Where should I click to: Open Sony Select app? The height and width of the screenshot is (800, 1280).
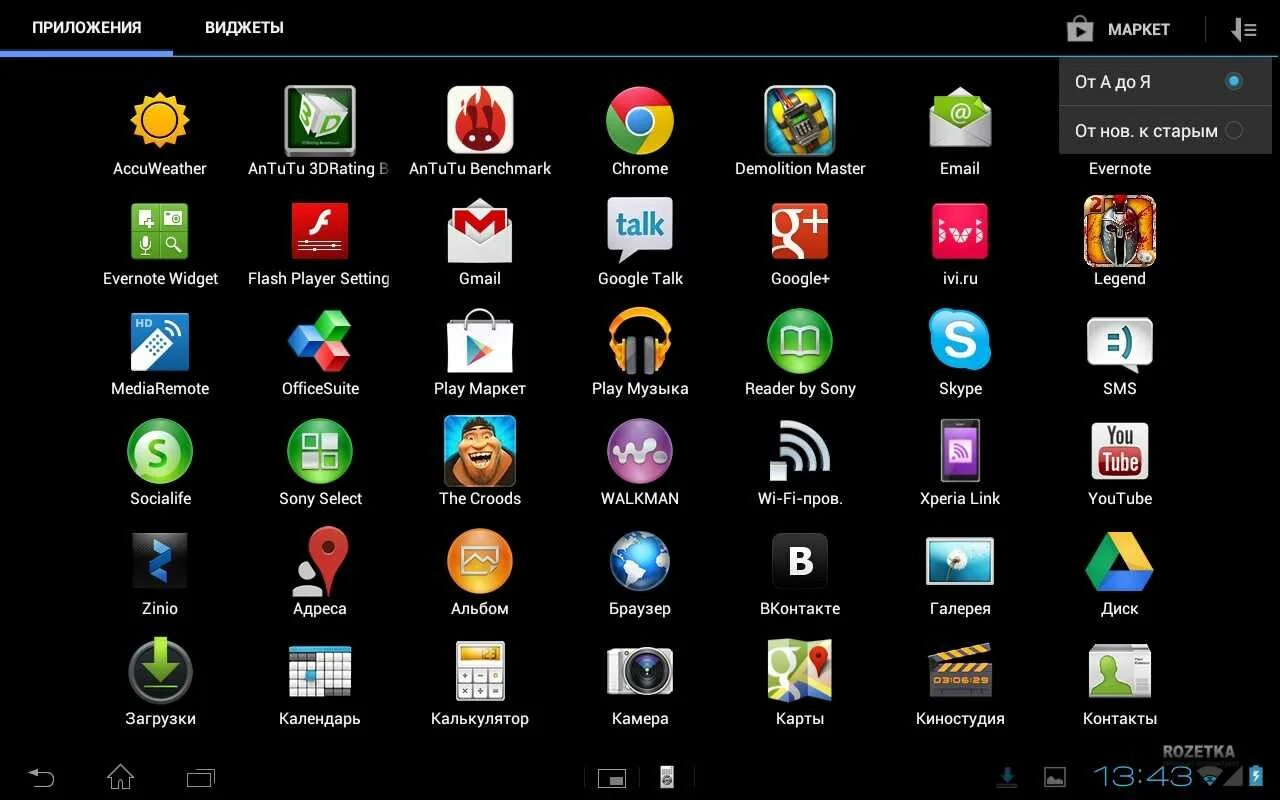[320, 451]
